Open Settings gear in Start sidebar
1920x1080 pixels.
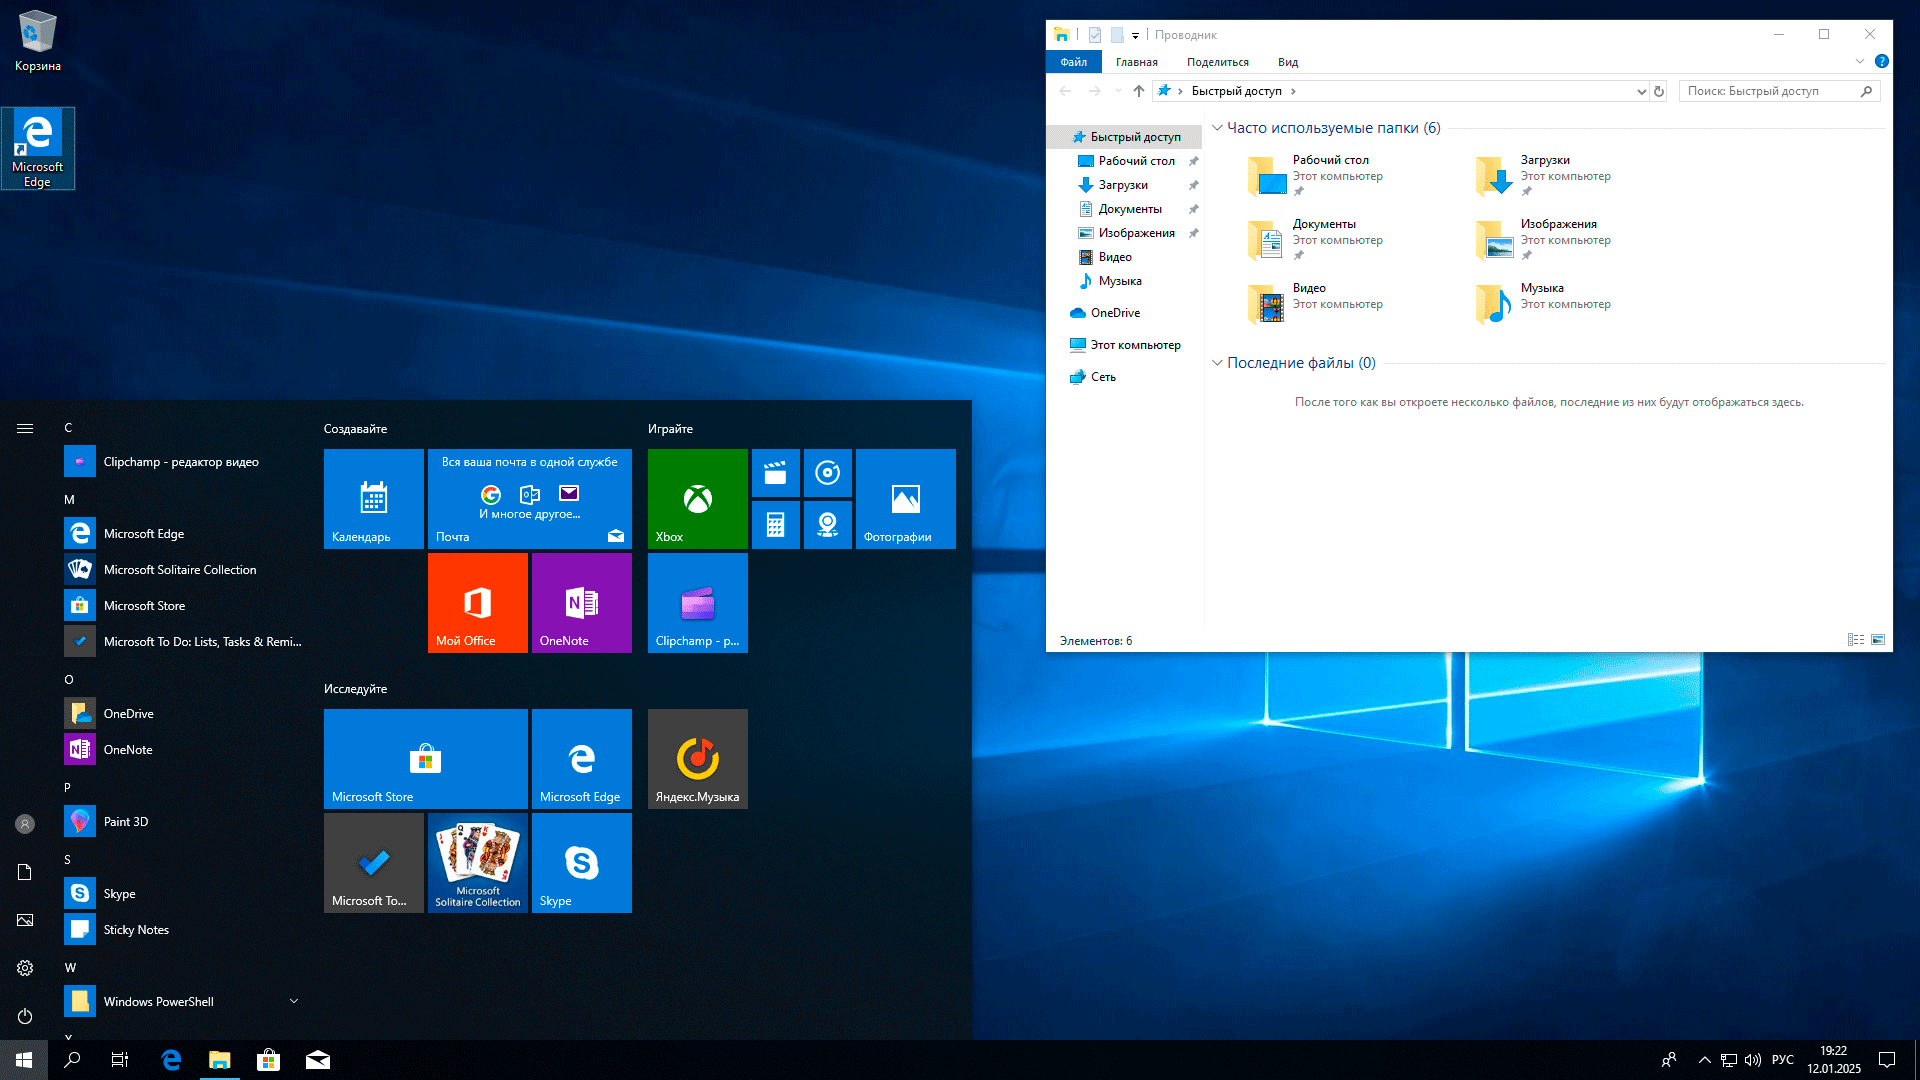[x=25, y=968]
